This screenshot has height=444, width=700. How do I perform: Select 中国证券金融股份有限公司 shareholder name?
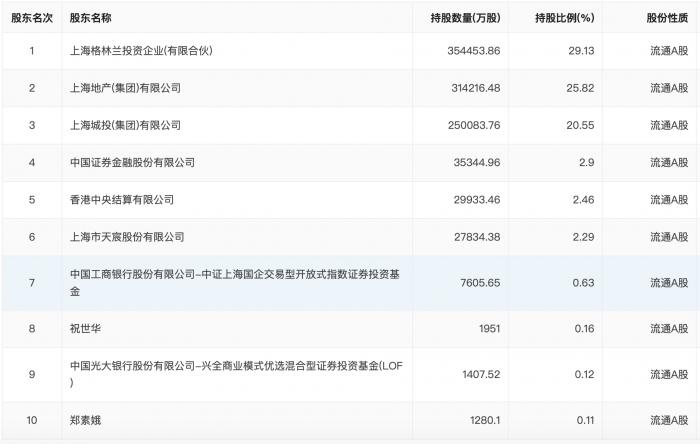coord(132,162)
